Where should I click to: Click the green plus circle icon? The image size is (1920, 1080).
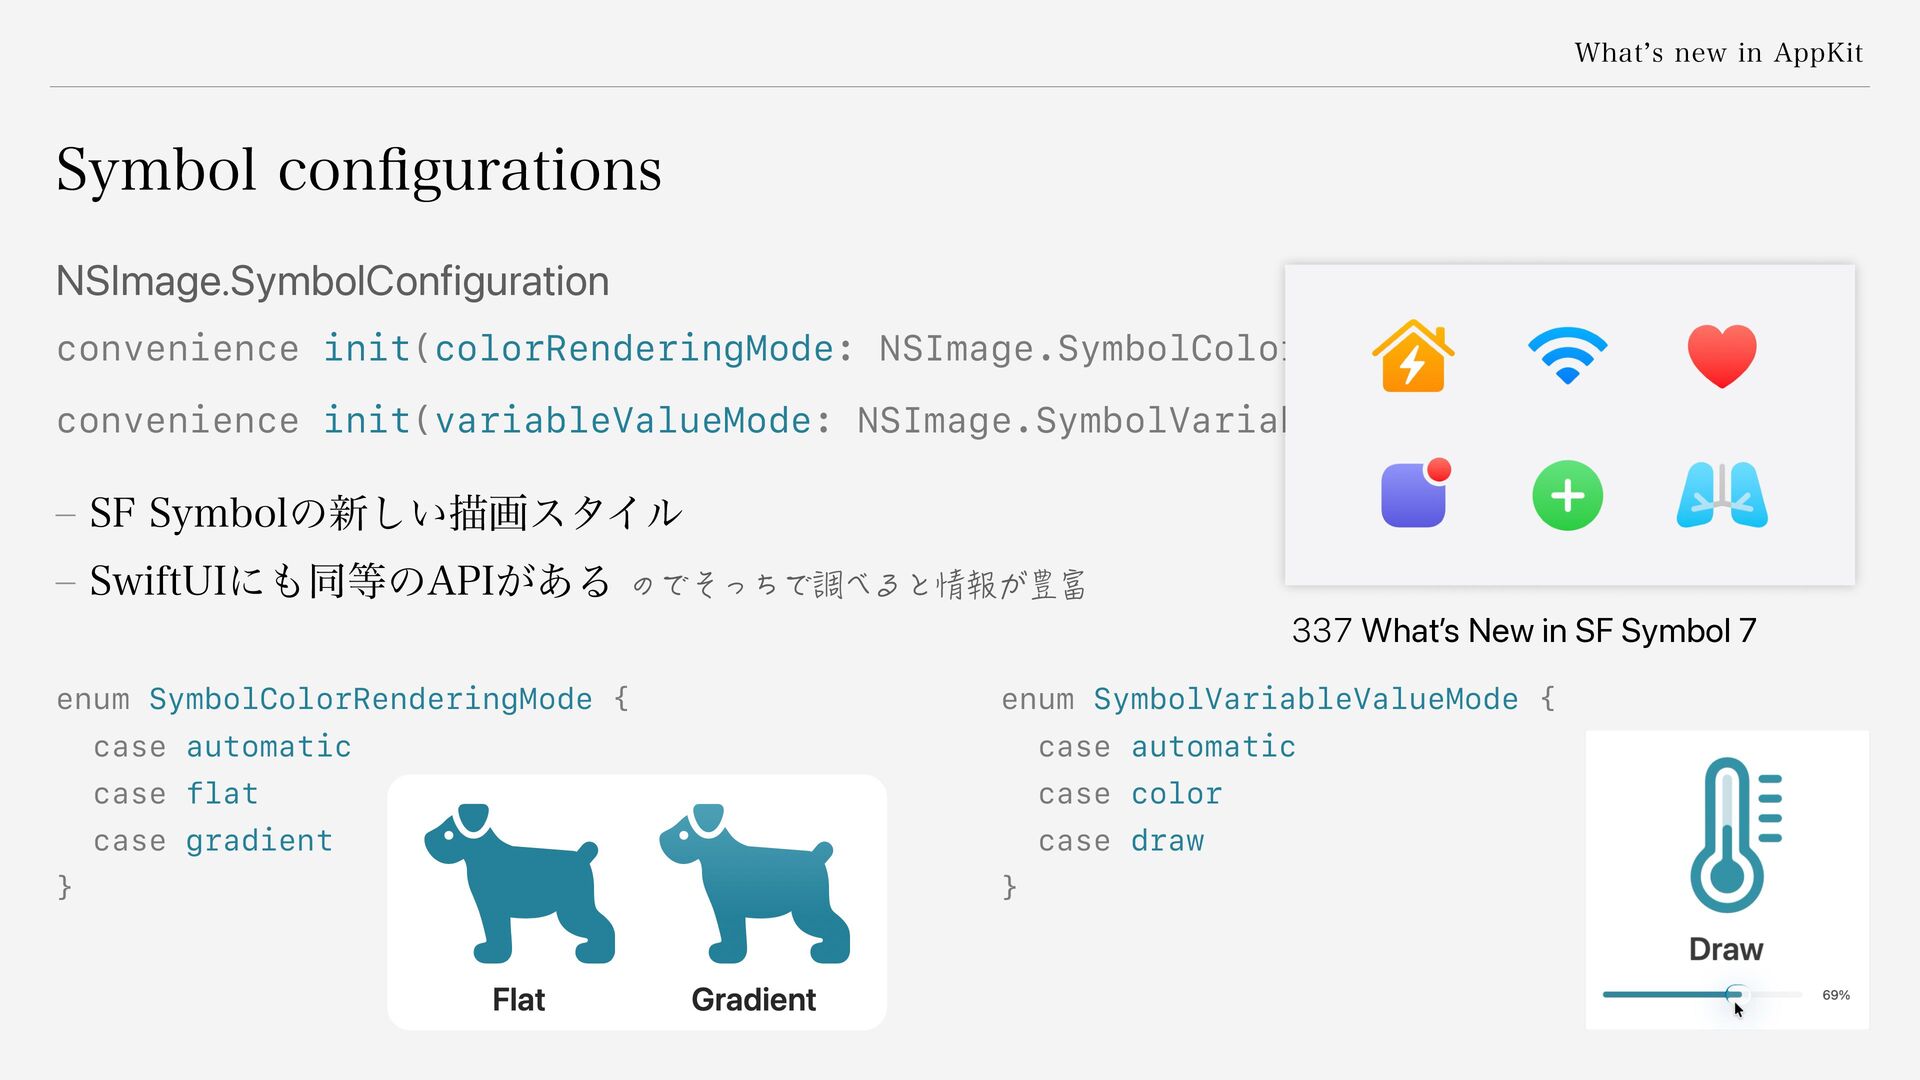tap(1567, 495)
